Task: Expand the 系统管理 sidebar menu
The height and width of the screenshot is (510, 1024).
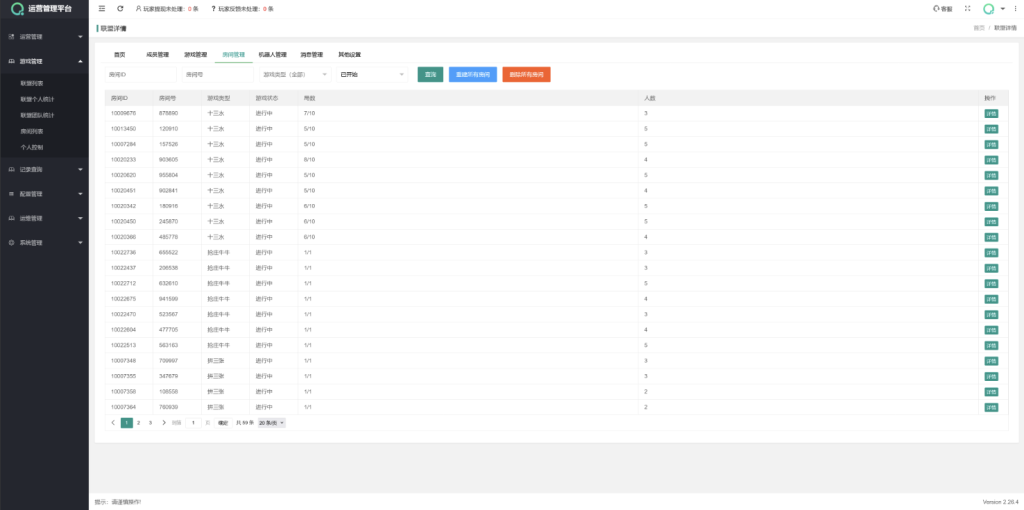Action: click(x=44, y=243)
